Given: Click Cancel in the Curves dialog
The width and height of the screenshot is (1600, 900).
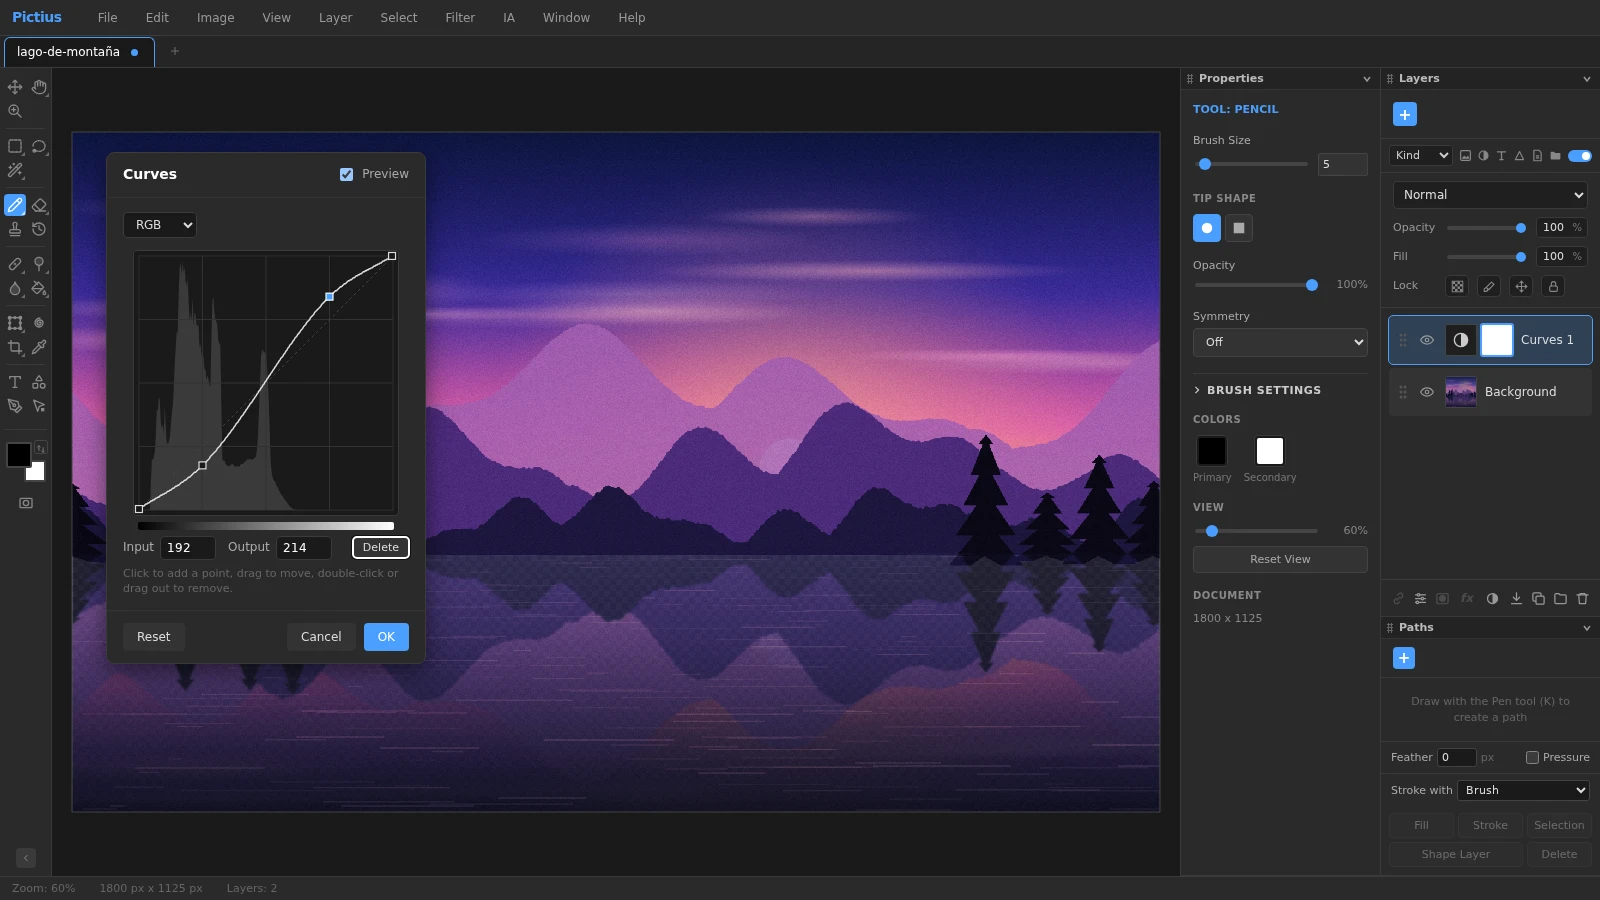Looking at the screenshot, I should pos(321,637).
